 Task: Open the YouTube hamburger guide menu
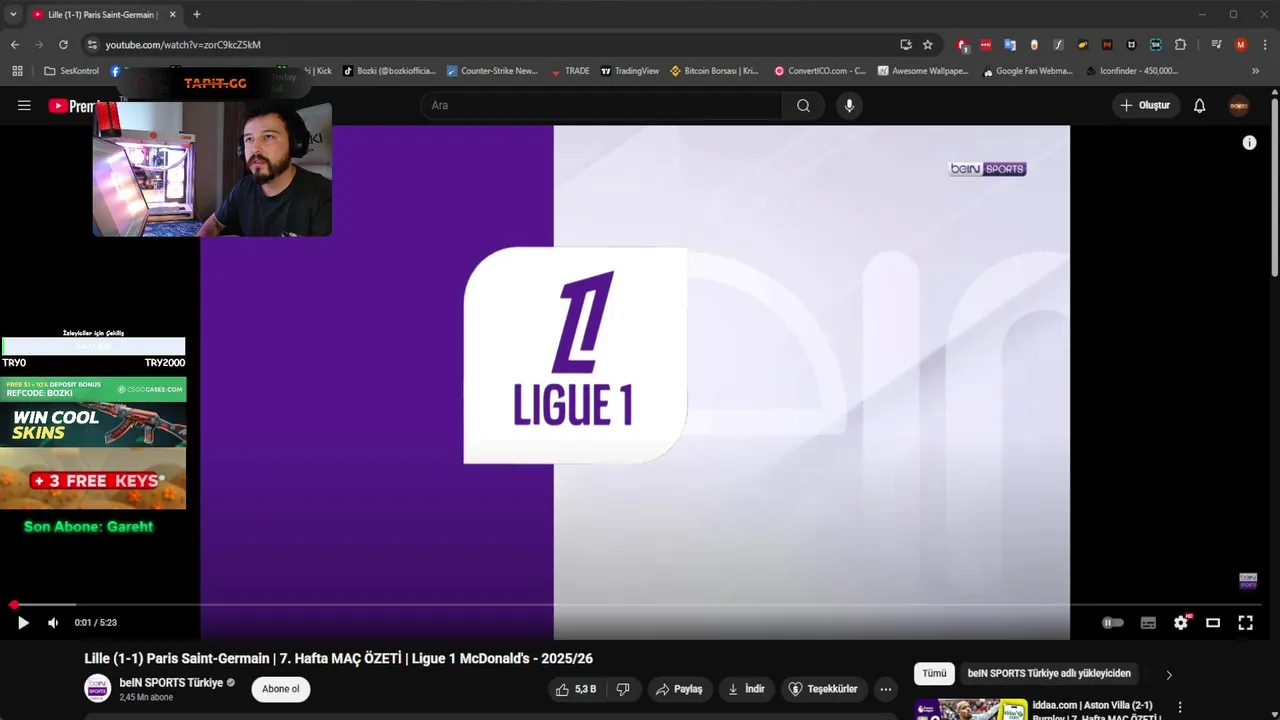point(24,106)
